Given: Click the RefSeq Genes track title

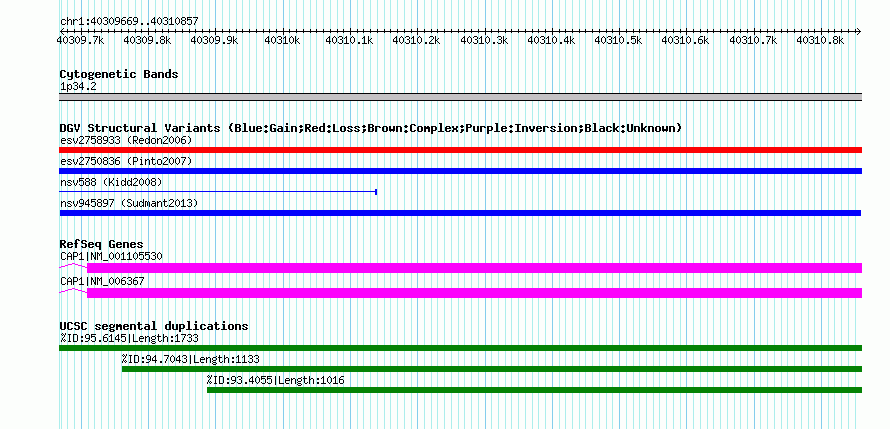Looking at the screenshot, I should coord(101,245).
